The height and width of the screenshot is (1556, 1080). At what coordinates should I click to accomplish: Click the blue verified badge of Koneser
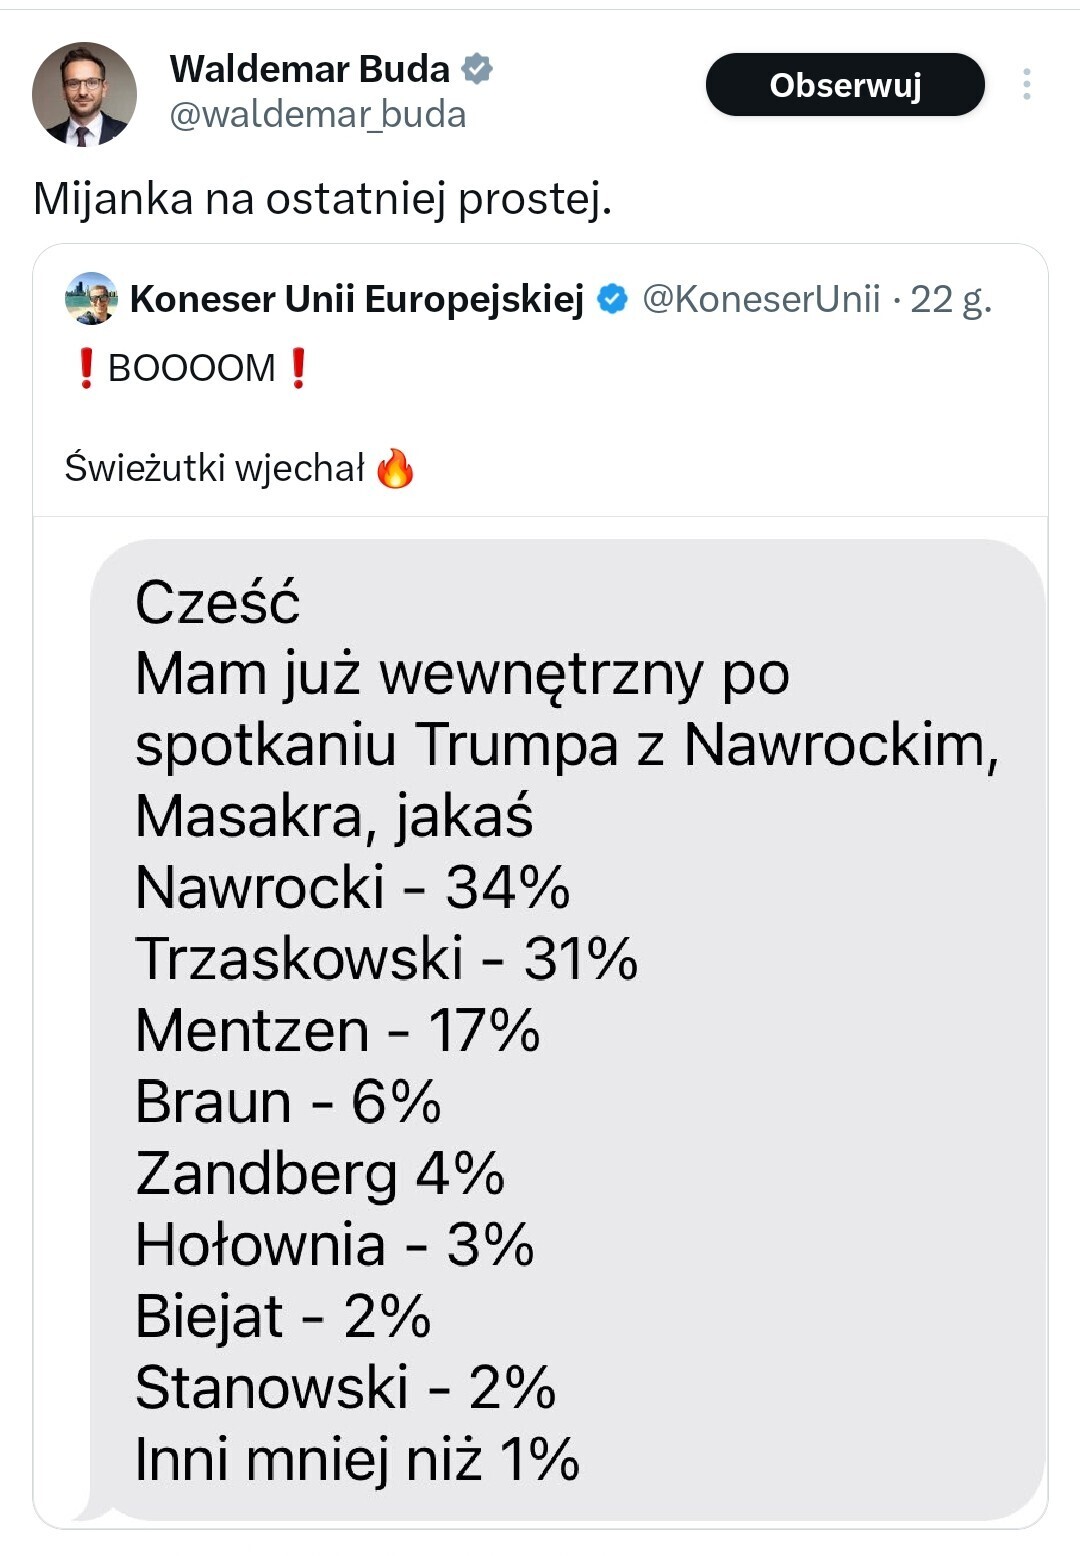pos(612,299)
